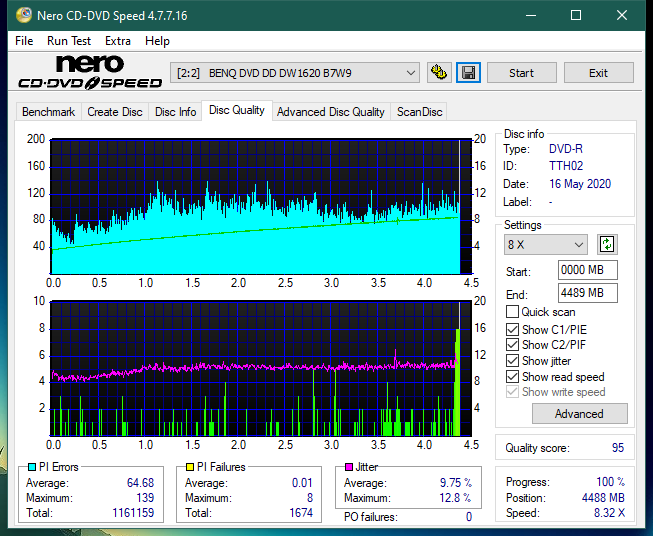Open the BENQ DVD drive selection dropdown
The height and width of the screenshot is (536, 653).
(294, 73)
